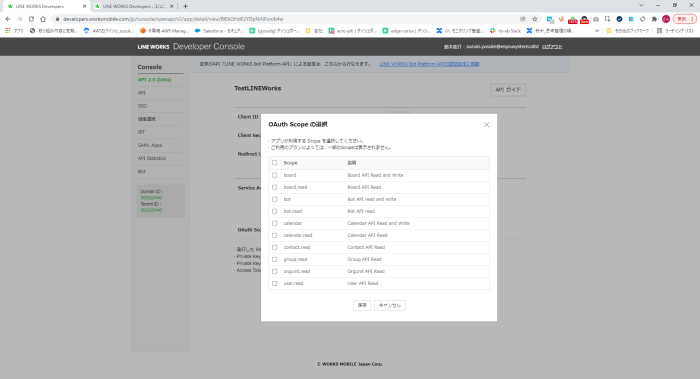
Task: Click the LINE WORKS Developer Console logo
Action: tap(191, 46)
